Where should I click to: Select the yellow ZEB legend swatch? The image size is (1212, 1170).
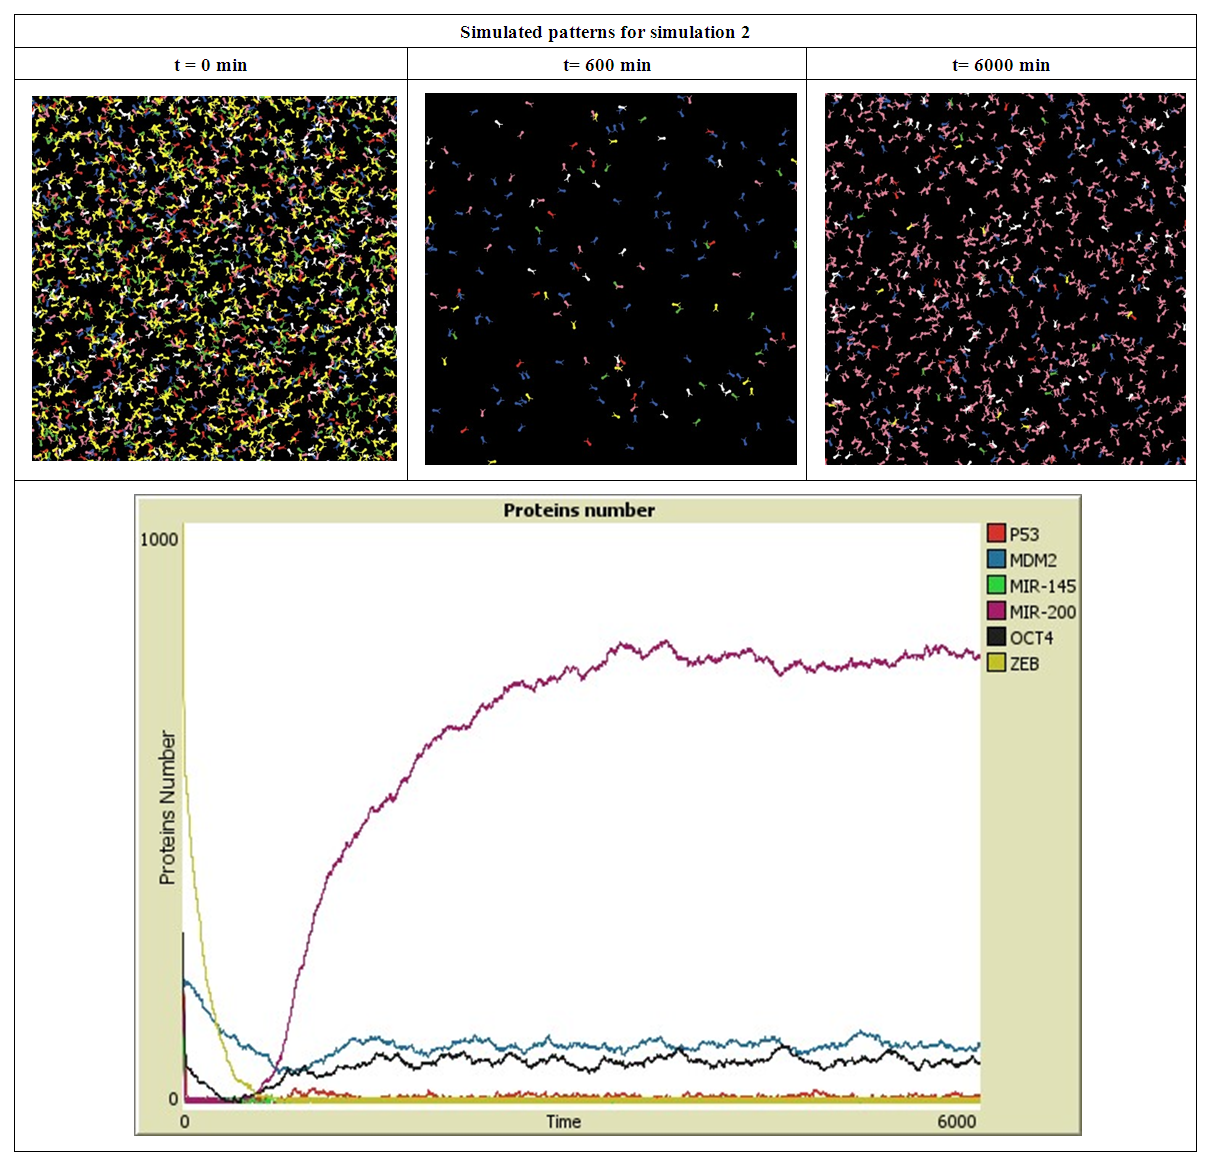point(996,663)
